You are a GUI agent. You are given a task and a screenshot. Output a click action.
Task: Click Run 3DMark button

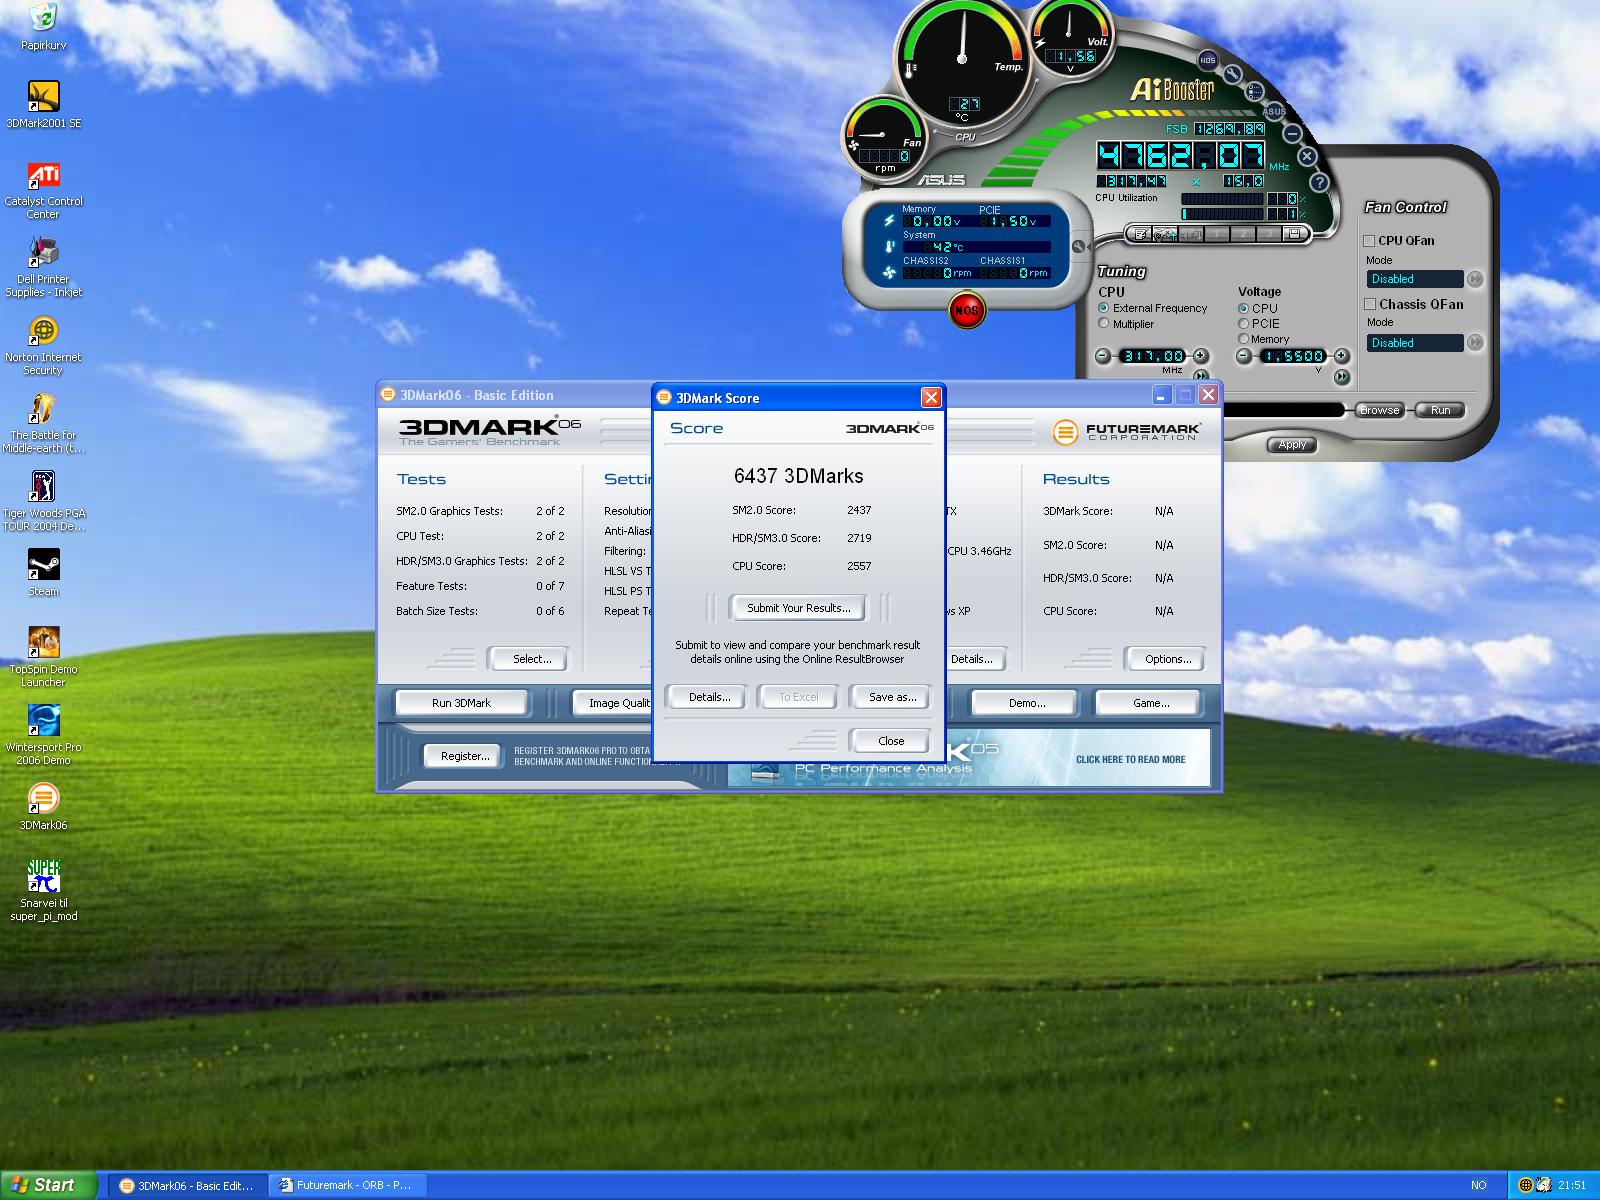[x=461, y=703]
